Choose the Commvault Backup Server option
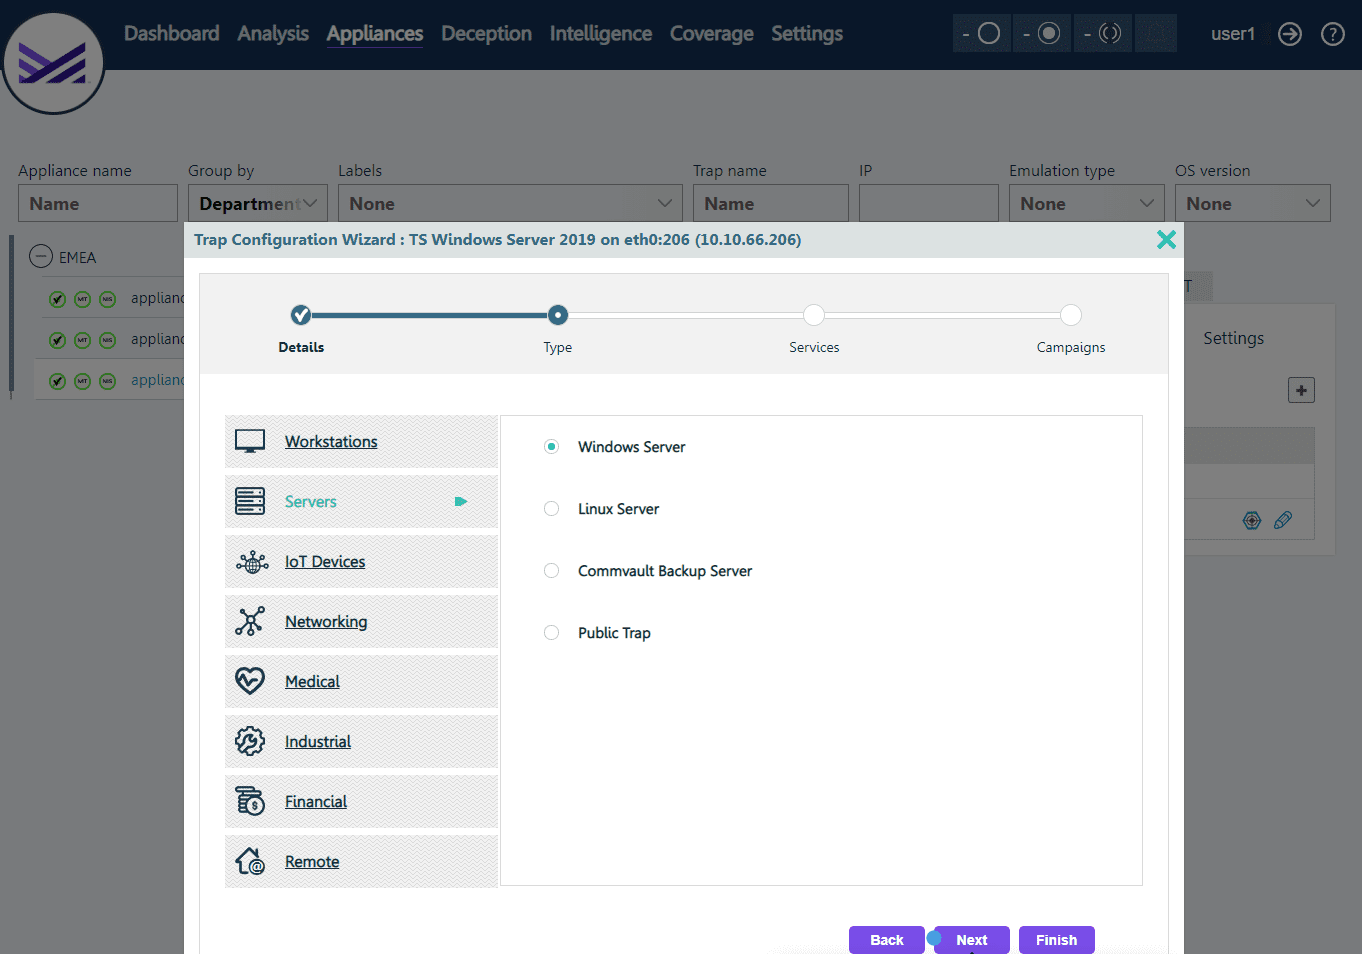Image resolution: width=1362 pixels, height=954 pixels. pos(551,571)
